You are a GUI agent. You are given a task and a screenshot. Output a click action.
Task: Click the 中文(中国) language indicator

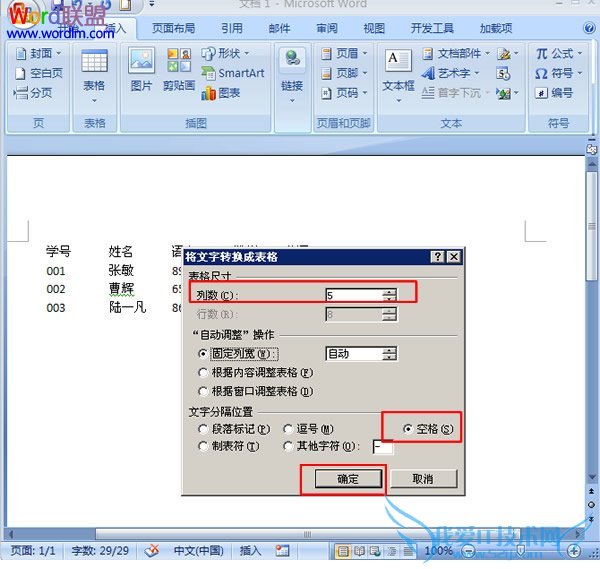pyautogui.click(x=199, y=551)
